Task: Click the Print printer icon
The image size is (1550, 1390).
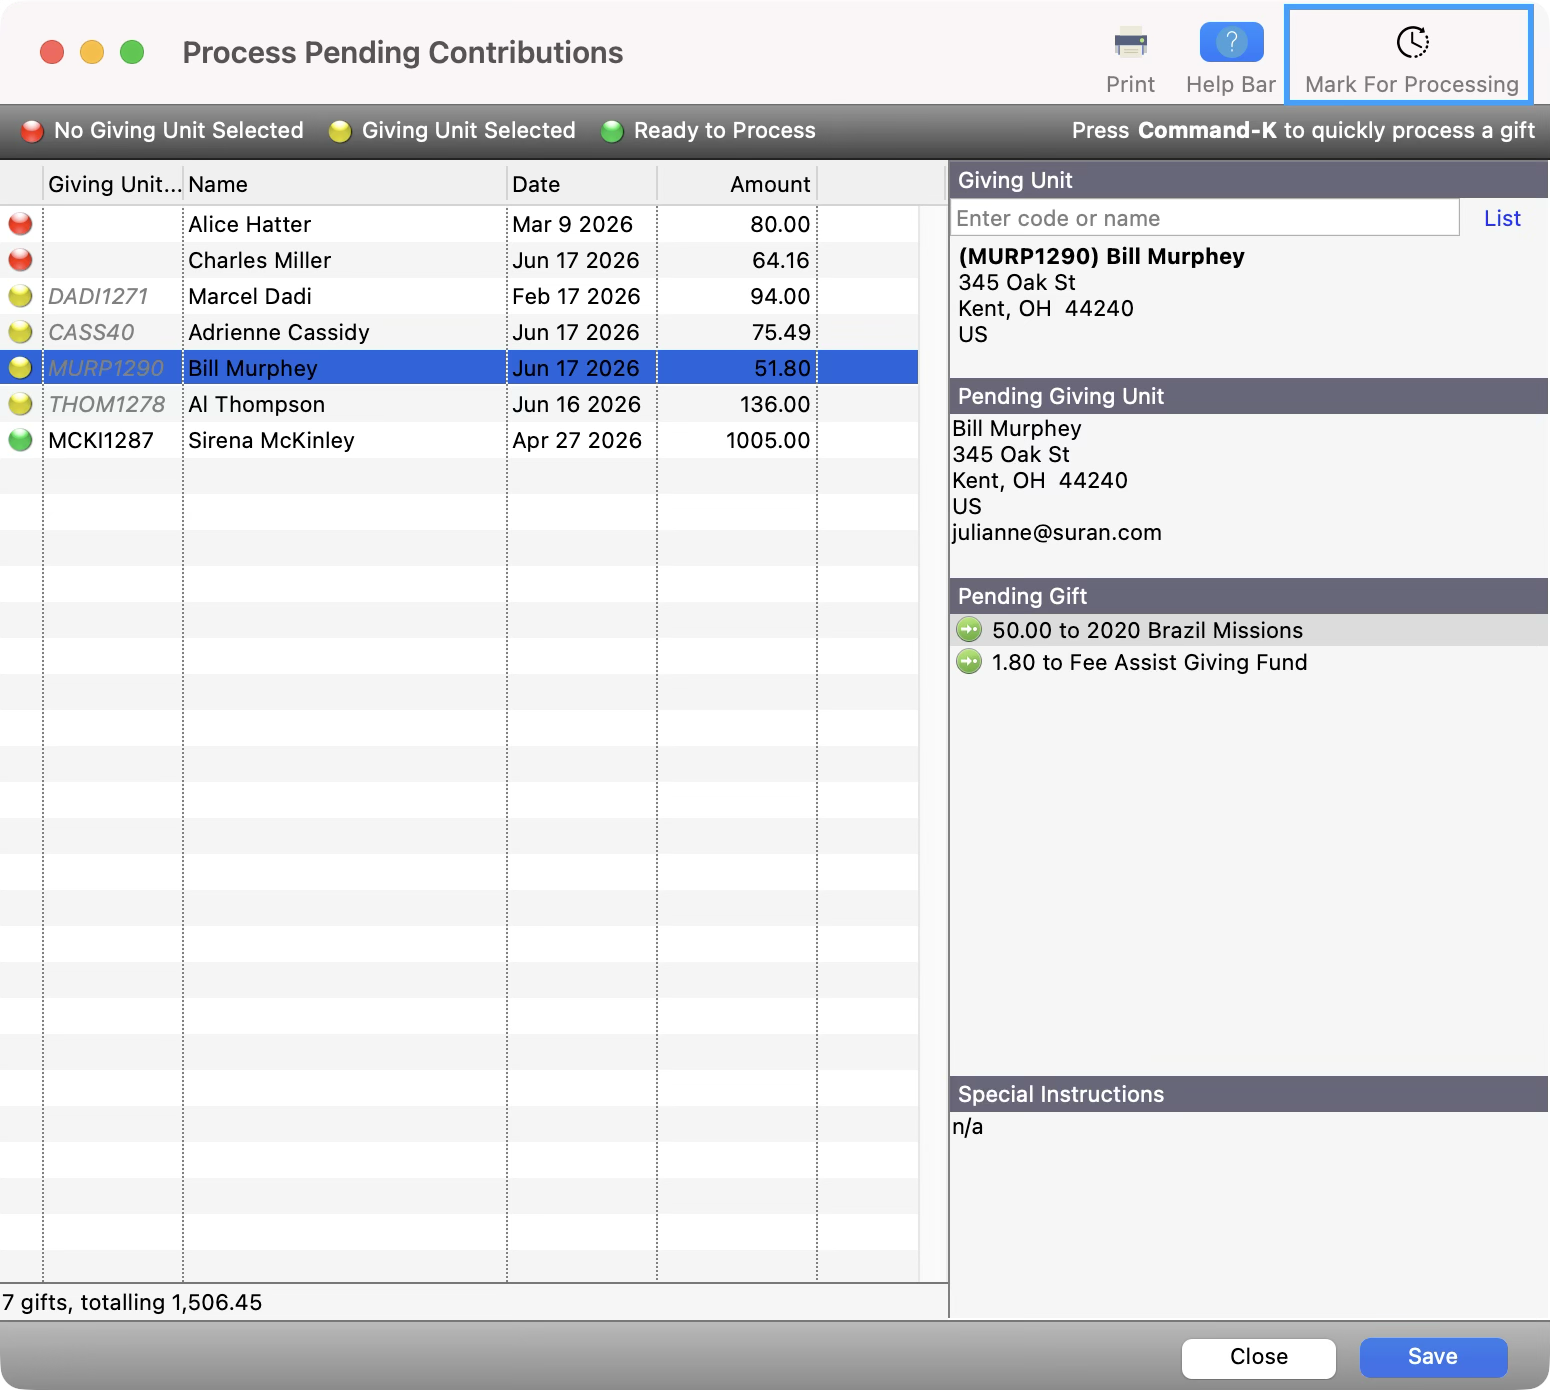Action: (x=1130, y=43)
